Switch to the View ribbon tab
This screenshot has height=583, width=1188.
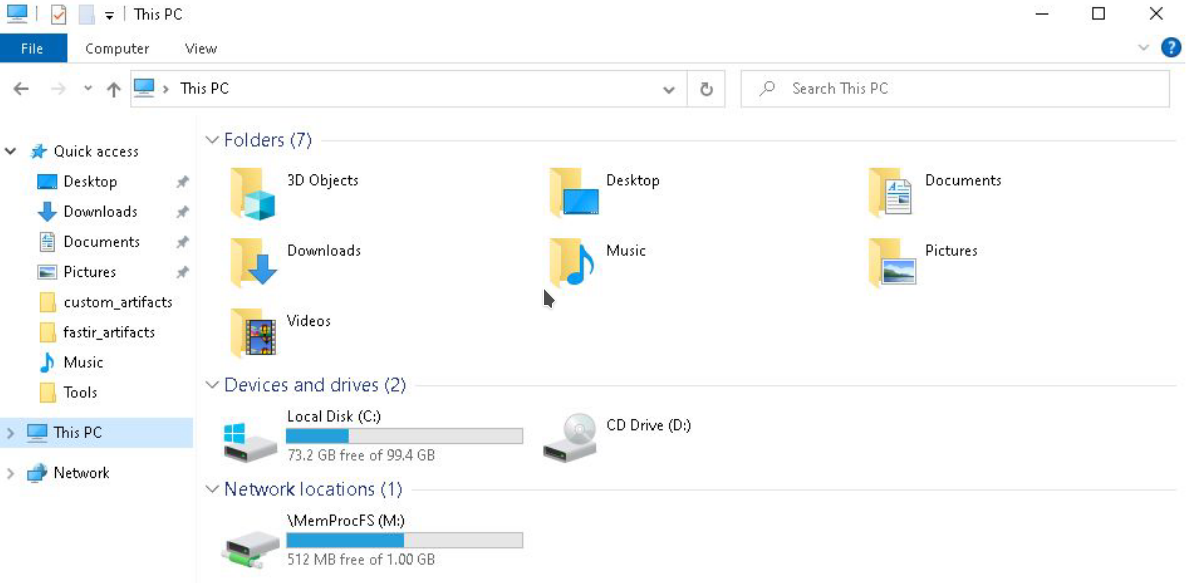(x=201, y=48)
